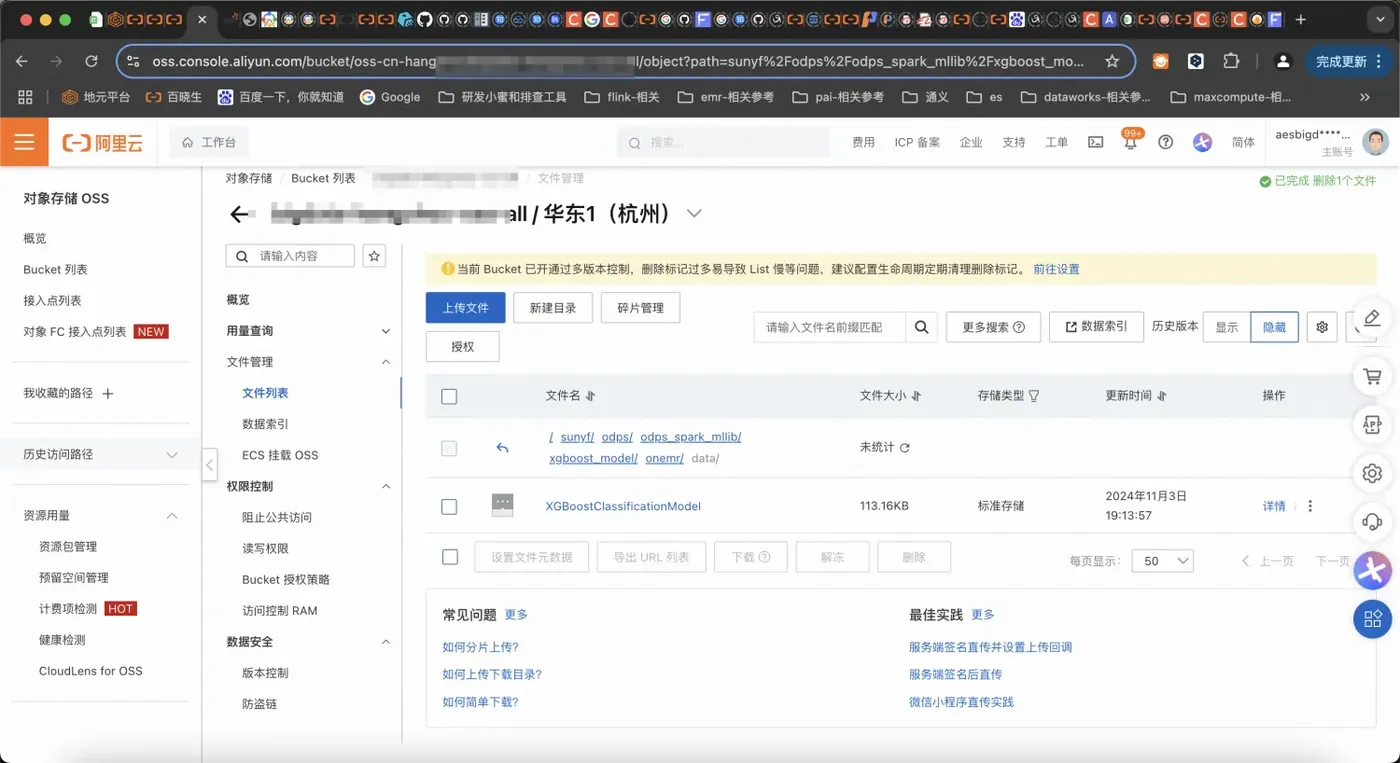Screen dimensions: 1400x763
Task: Tick the bottom toolbar checkbox
Action: tap(450, 557)
